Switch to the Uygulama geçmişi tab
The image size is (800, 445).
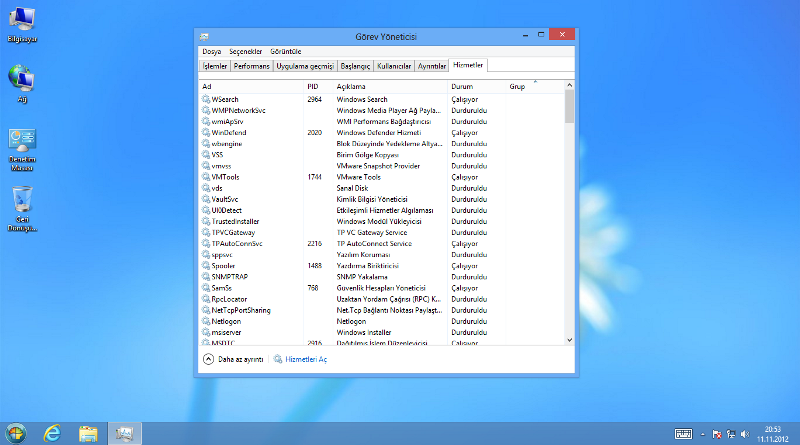tap(305, 66)
